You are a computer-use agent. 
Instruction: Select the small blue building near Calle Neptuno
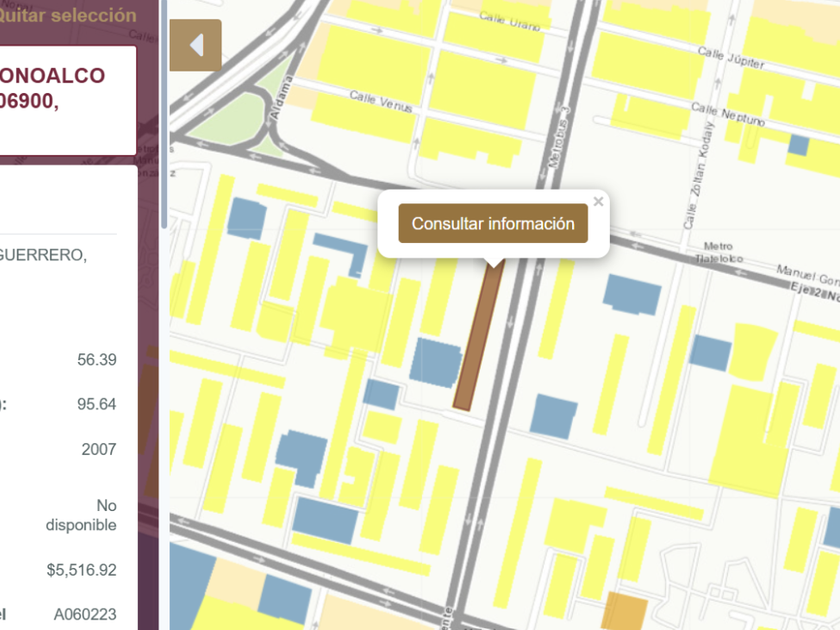click(x=798, y=145)
